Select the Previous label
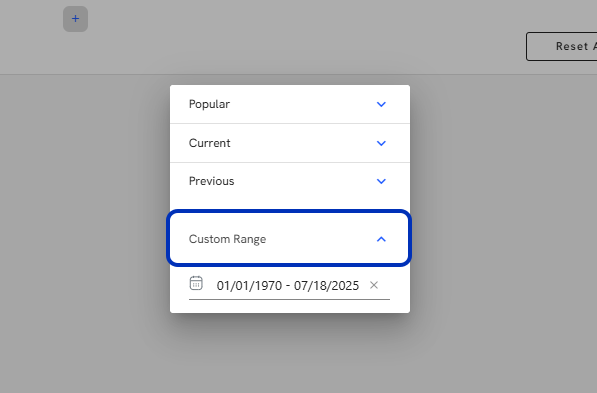This screenshot has width=597, height=393. click(212, 181)
